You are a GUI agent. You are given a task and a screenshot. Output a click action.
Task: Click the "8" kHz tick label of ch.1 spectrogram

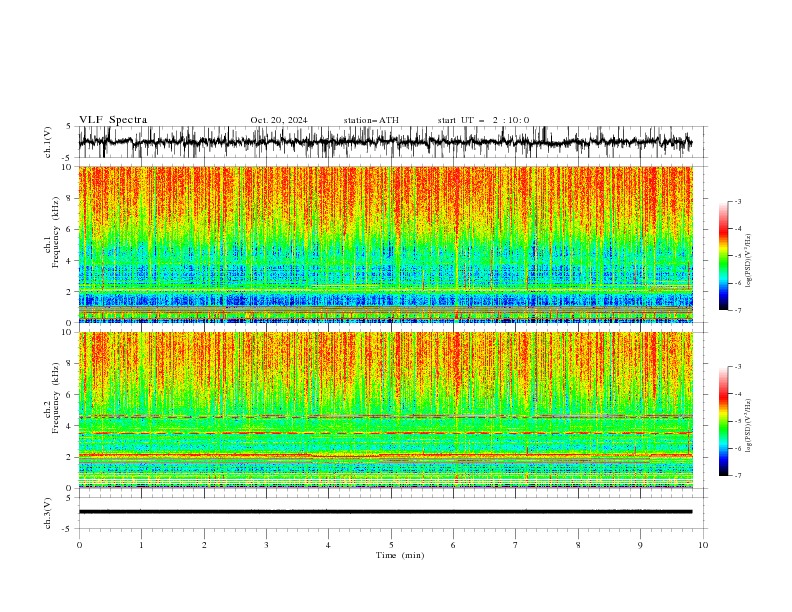pos(70,198)
